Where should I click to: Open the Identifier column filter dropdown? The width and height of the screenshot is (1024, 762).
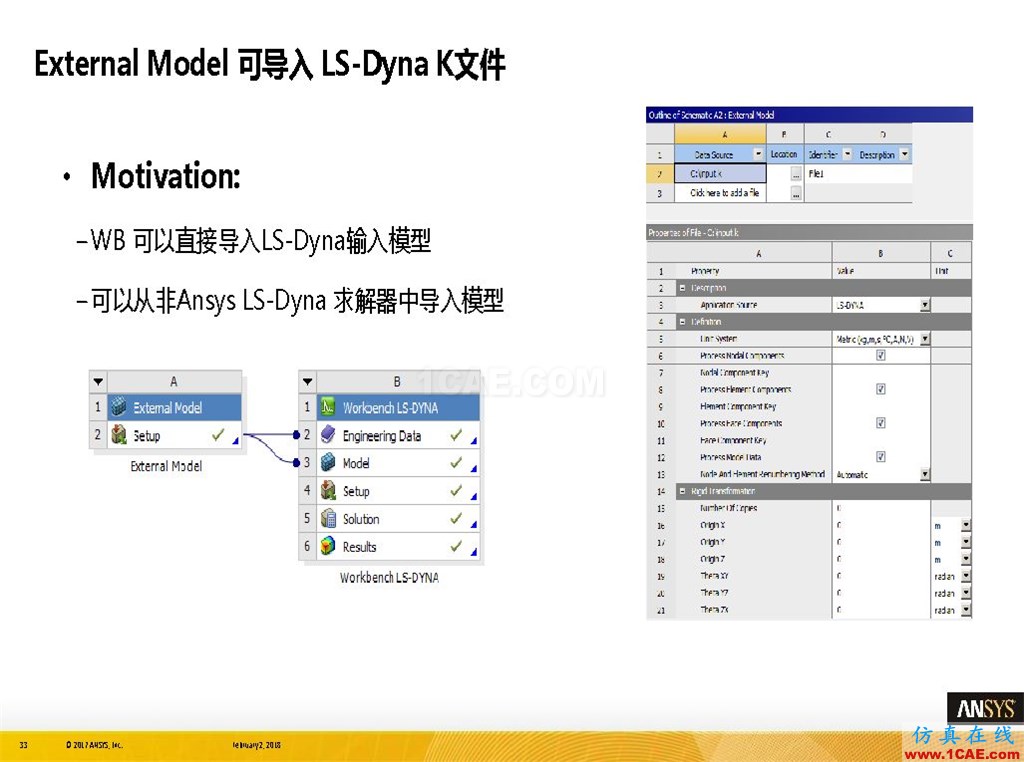[848, 154]
